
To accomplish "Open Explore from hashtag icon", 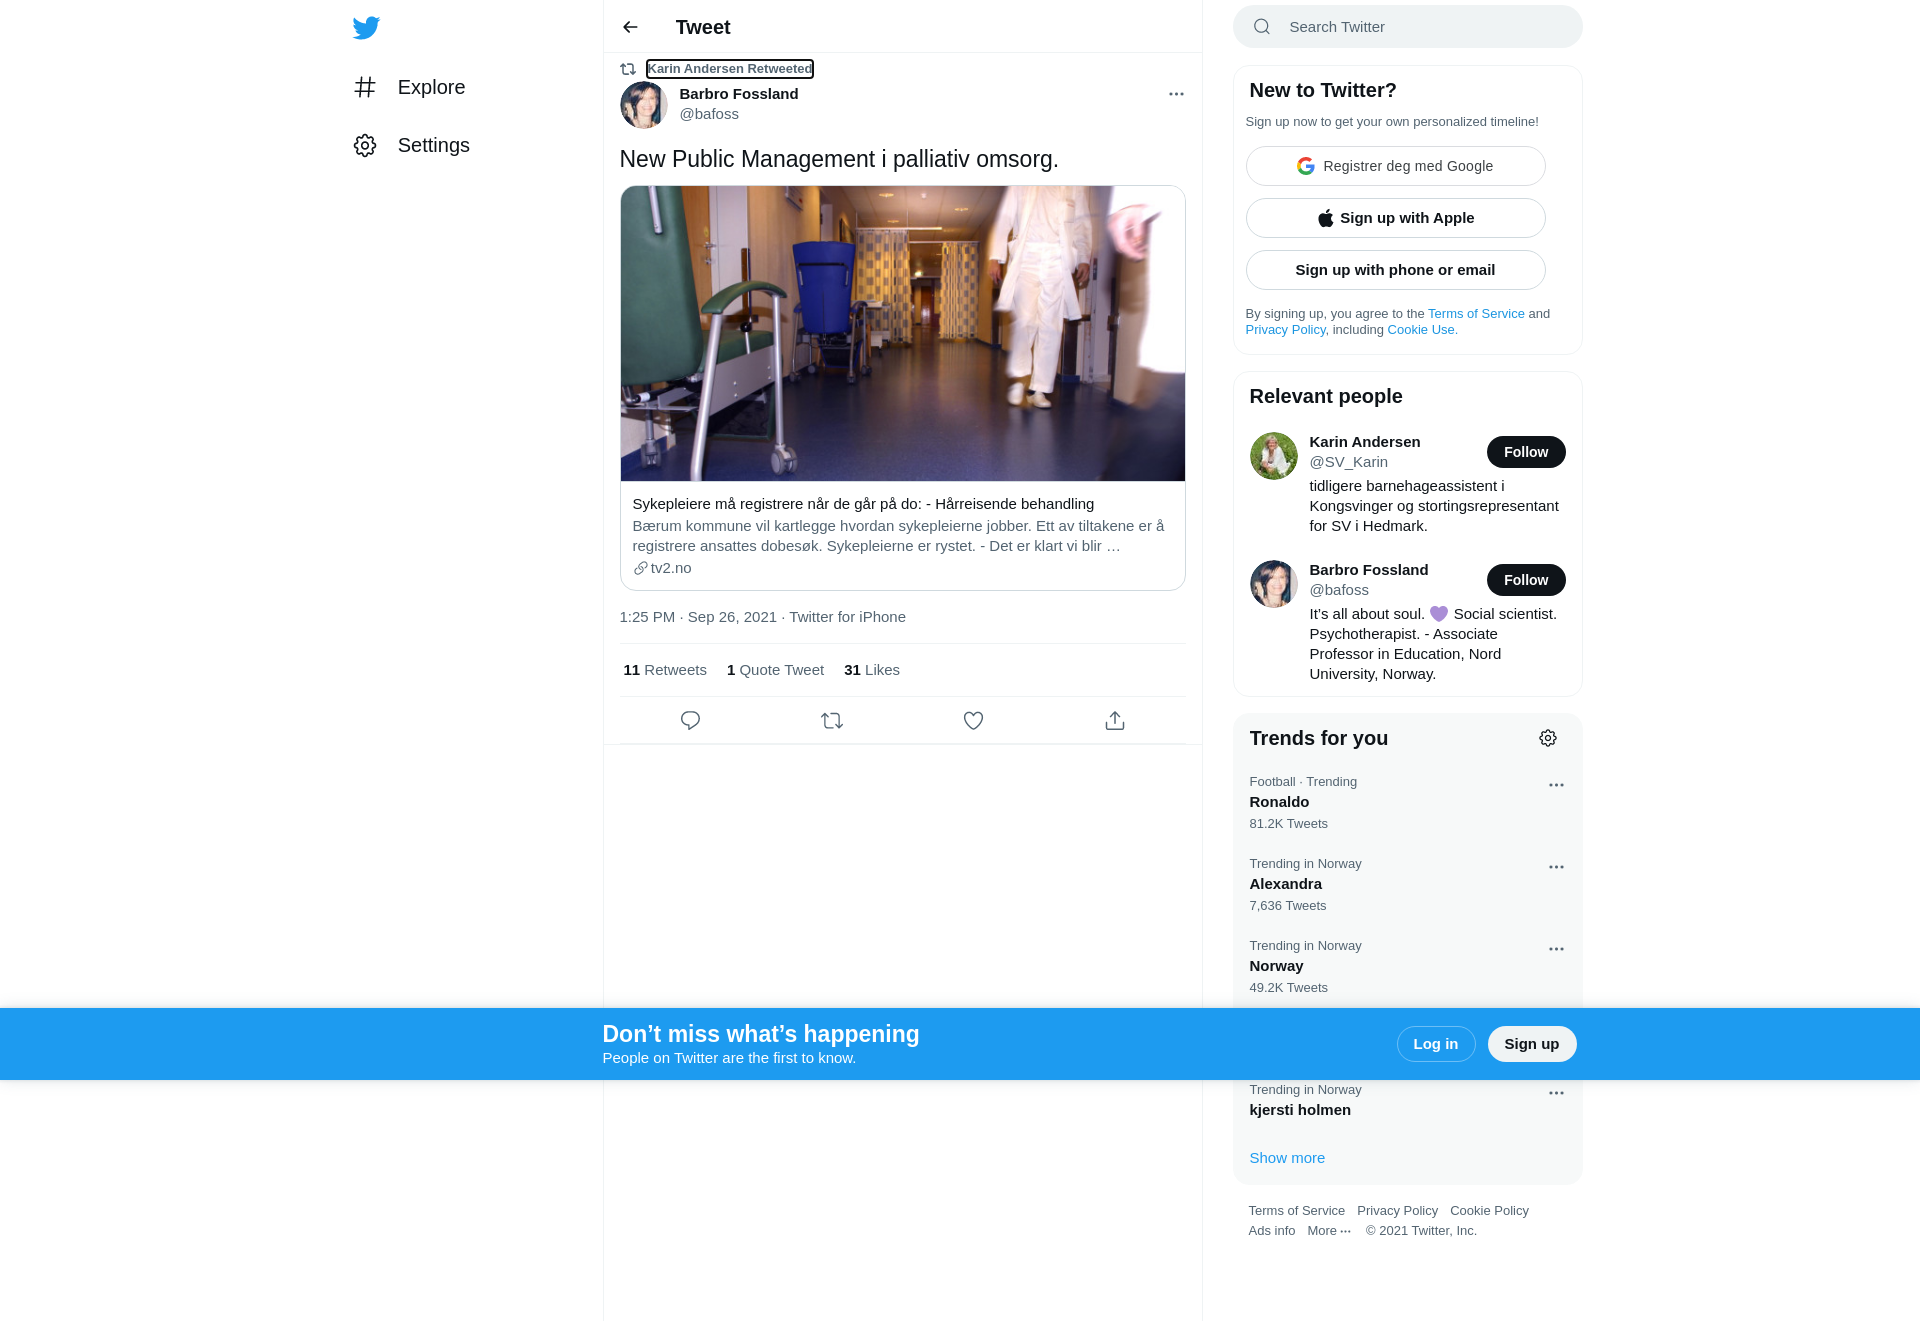I will (365, 87).
